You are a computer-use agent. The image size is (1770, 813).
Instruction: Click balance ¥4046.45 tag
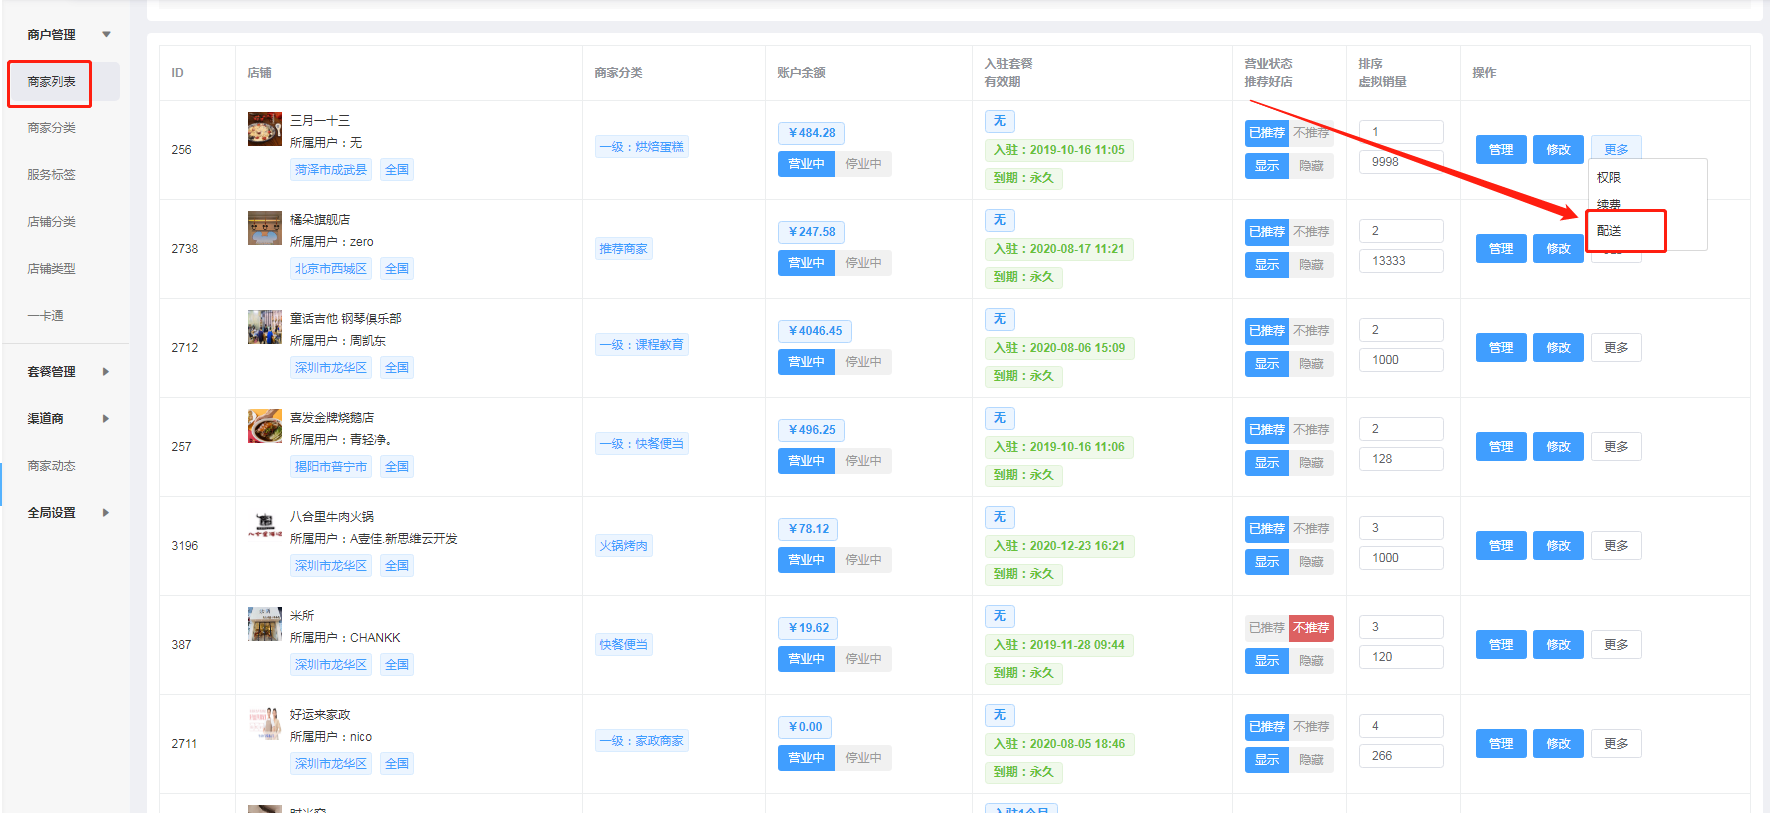pyautogui.click(x=815, y=331)
